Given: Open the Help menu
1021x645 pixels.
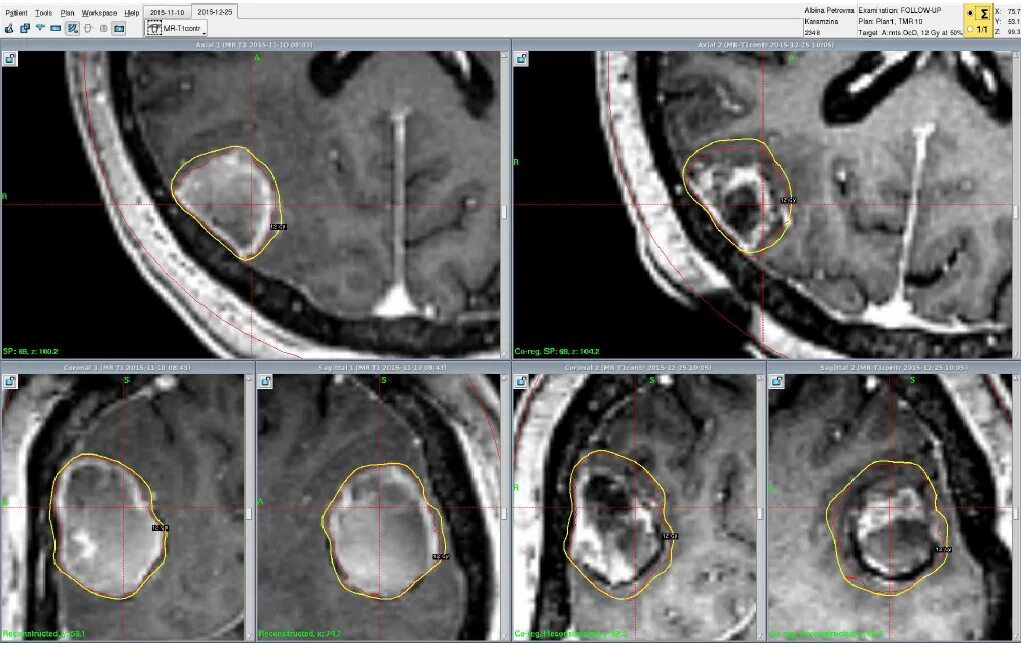Looking at the screenshot, I should pos(132,12).
